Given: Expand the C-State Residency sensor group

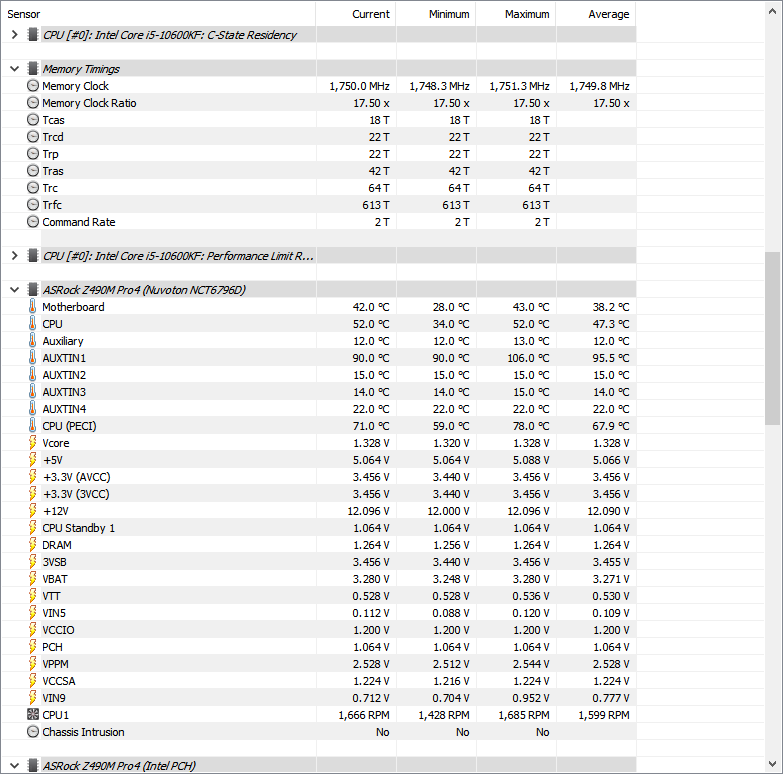Looking at the screenshot, I should tap(14, 35).
